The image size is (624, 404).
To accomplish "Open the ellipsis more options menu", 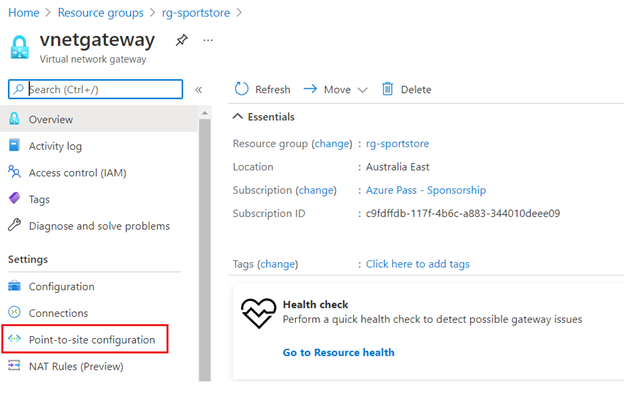I will coord(208,40).
